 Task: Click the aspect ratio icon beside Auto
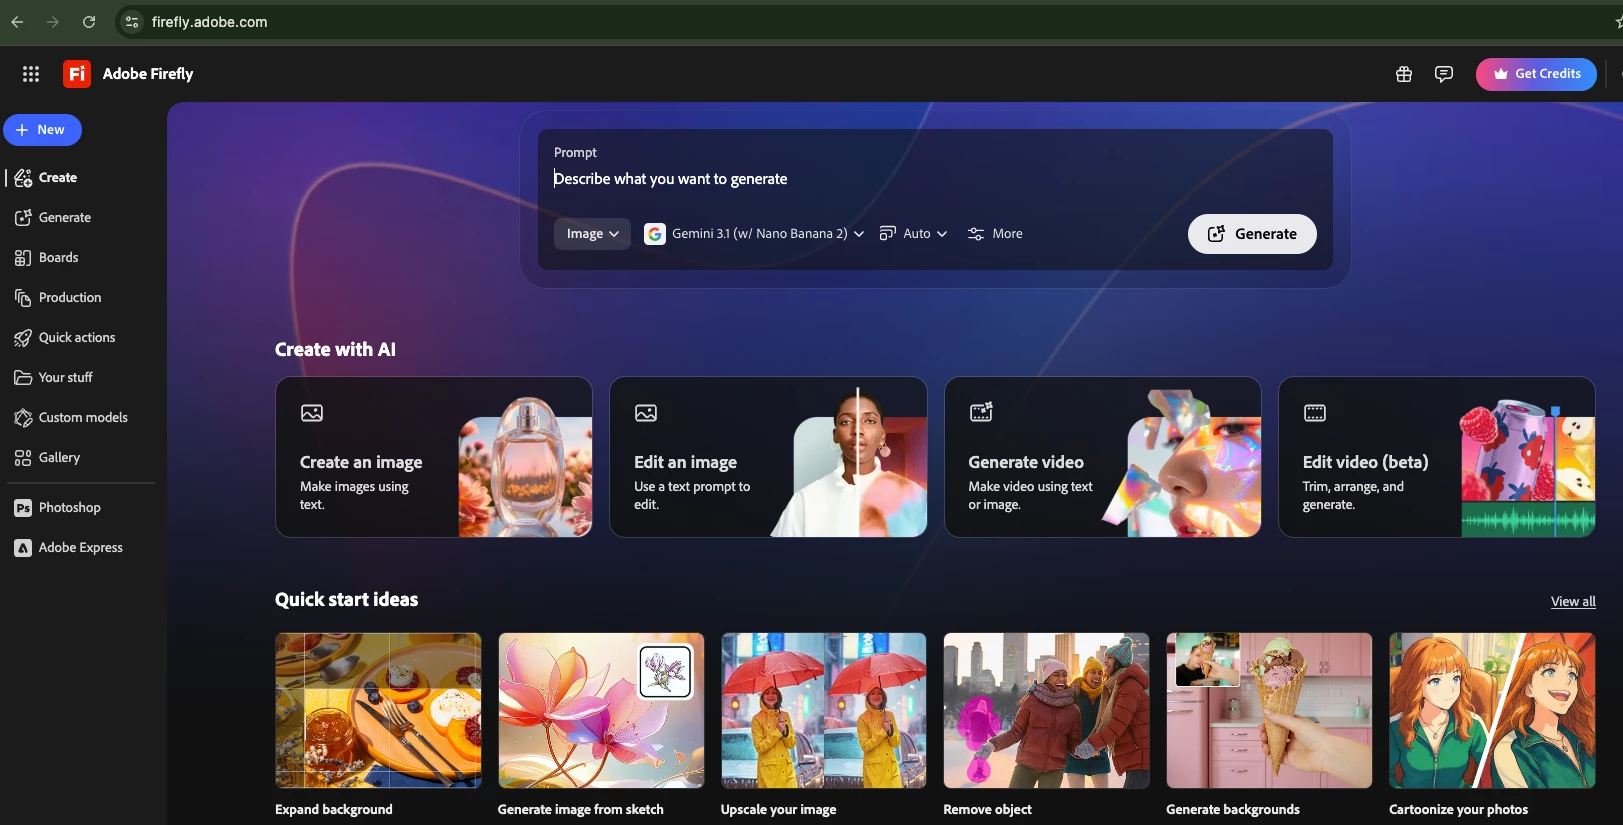[887, 234]
